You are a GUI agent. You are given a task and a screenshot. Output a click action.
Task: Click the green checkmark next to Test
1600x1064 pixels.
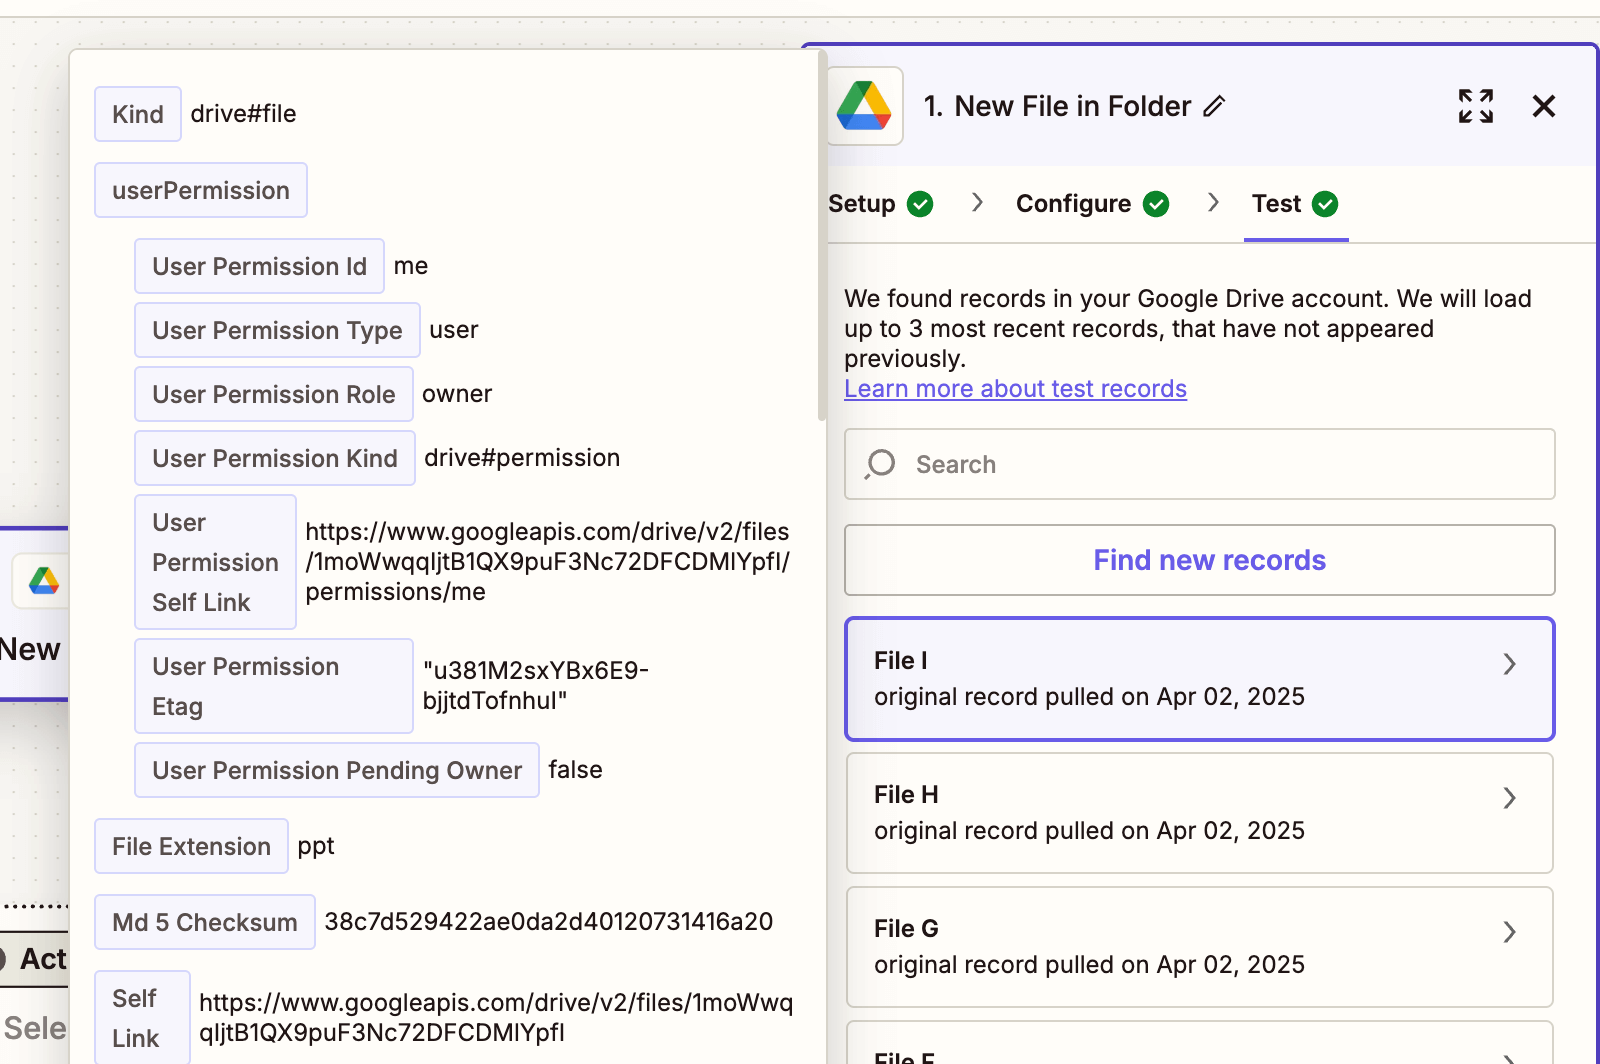(1327, 203)
